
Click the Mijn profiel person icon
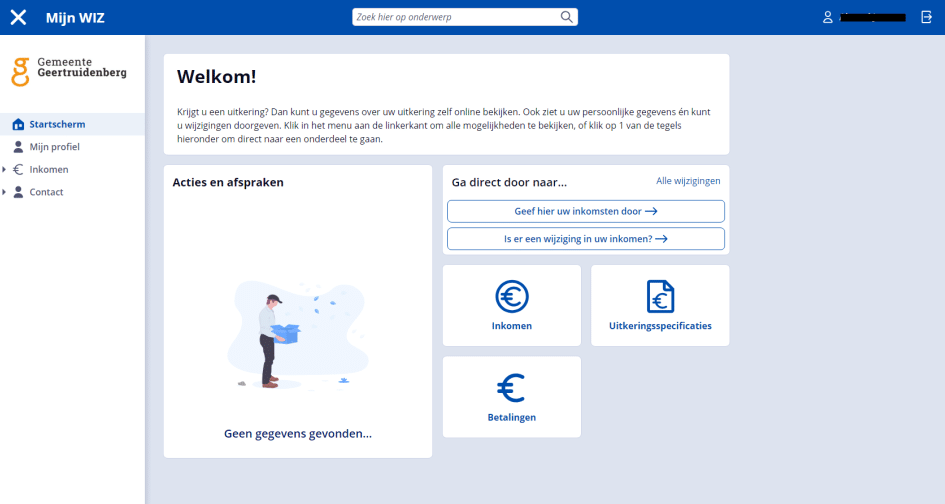(18, 146)
